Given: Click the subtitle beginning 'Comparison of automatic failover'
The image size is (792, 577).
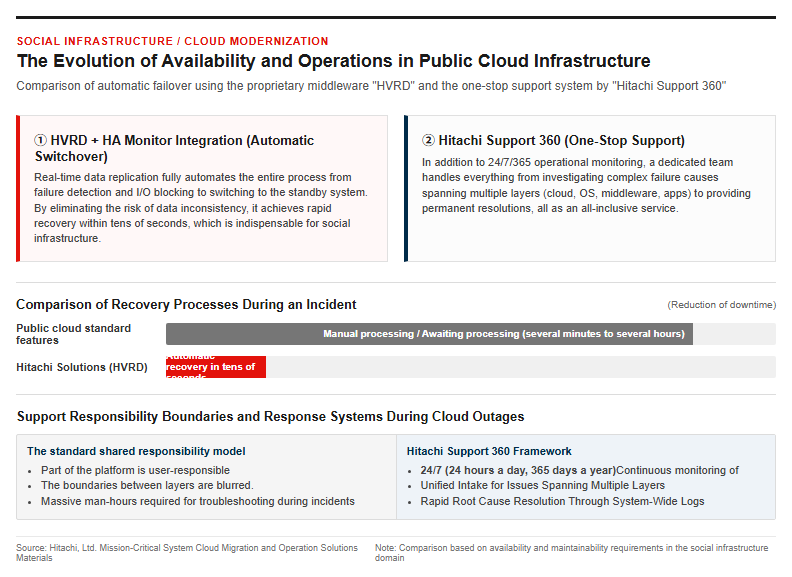Looking at the screenshot, I should pyautogui.click(x=371, y=86).
